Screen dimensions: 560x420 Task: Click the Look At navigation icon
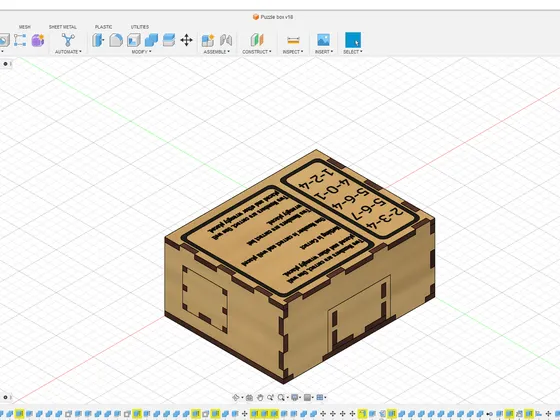point(249,398)
